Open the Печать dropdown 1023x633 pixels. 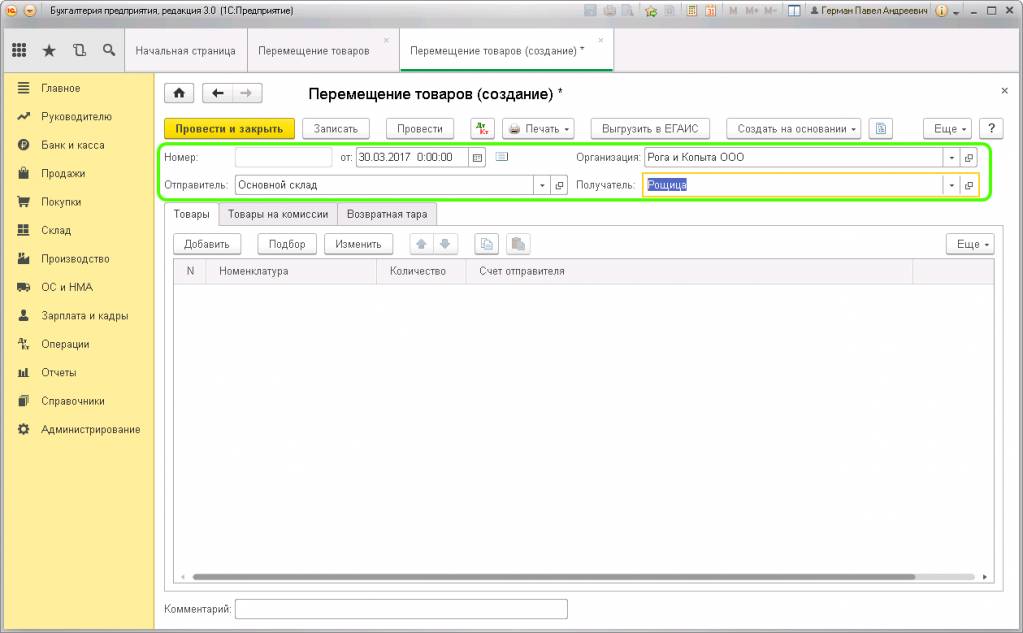[x=538, y=129]
